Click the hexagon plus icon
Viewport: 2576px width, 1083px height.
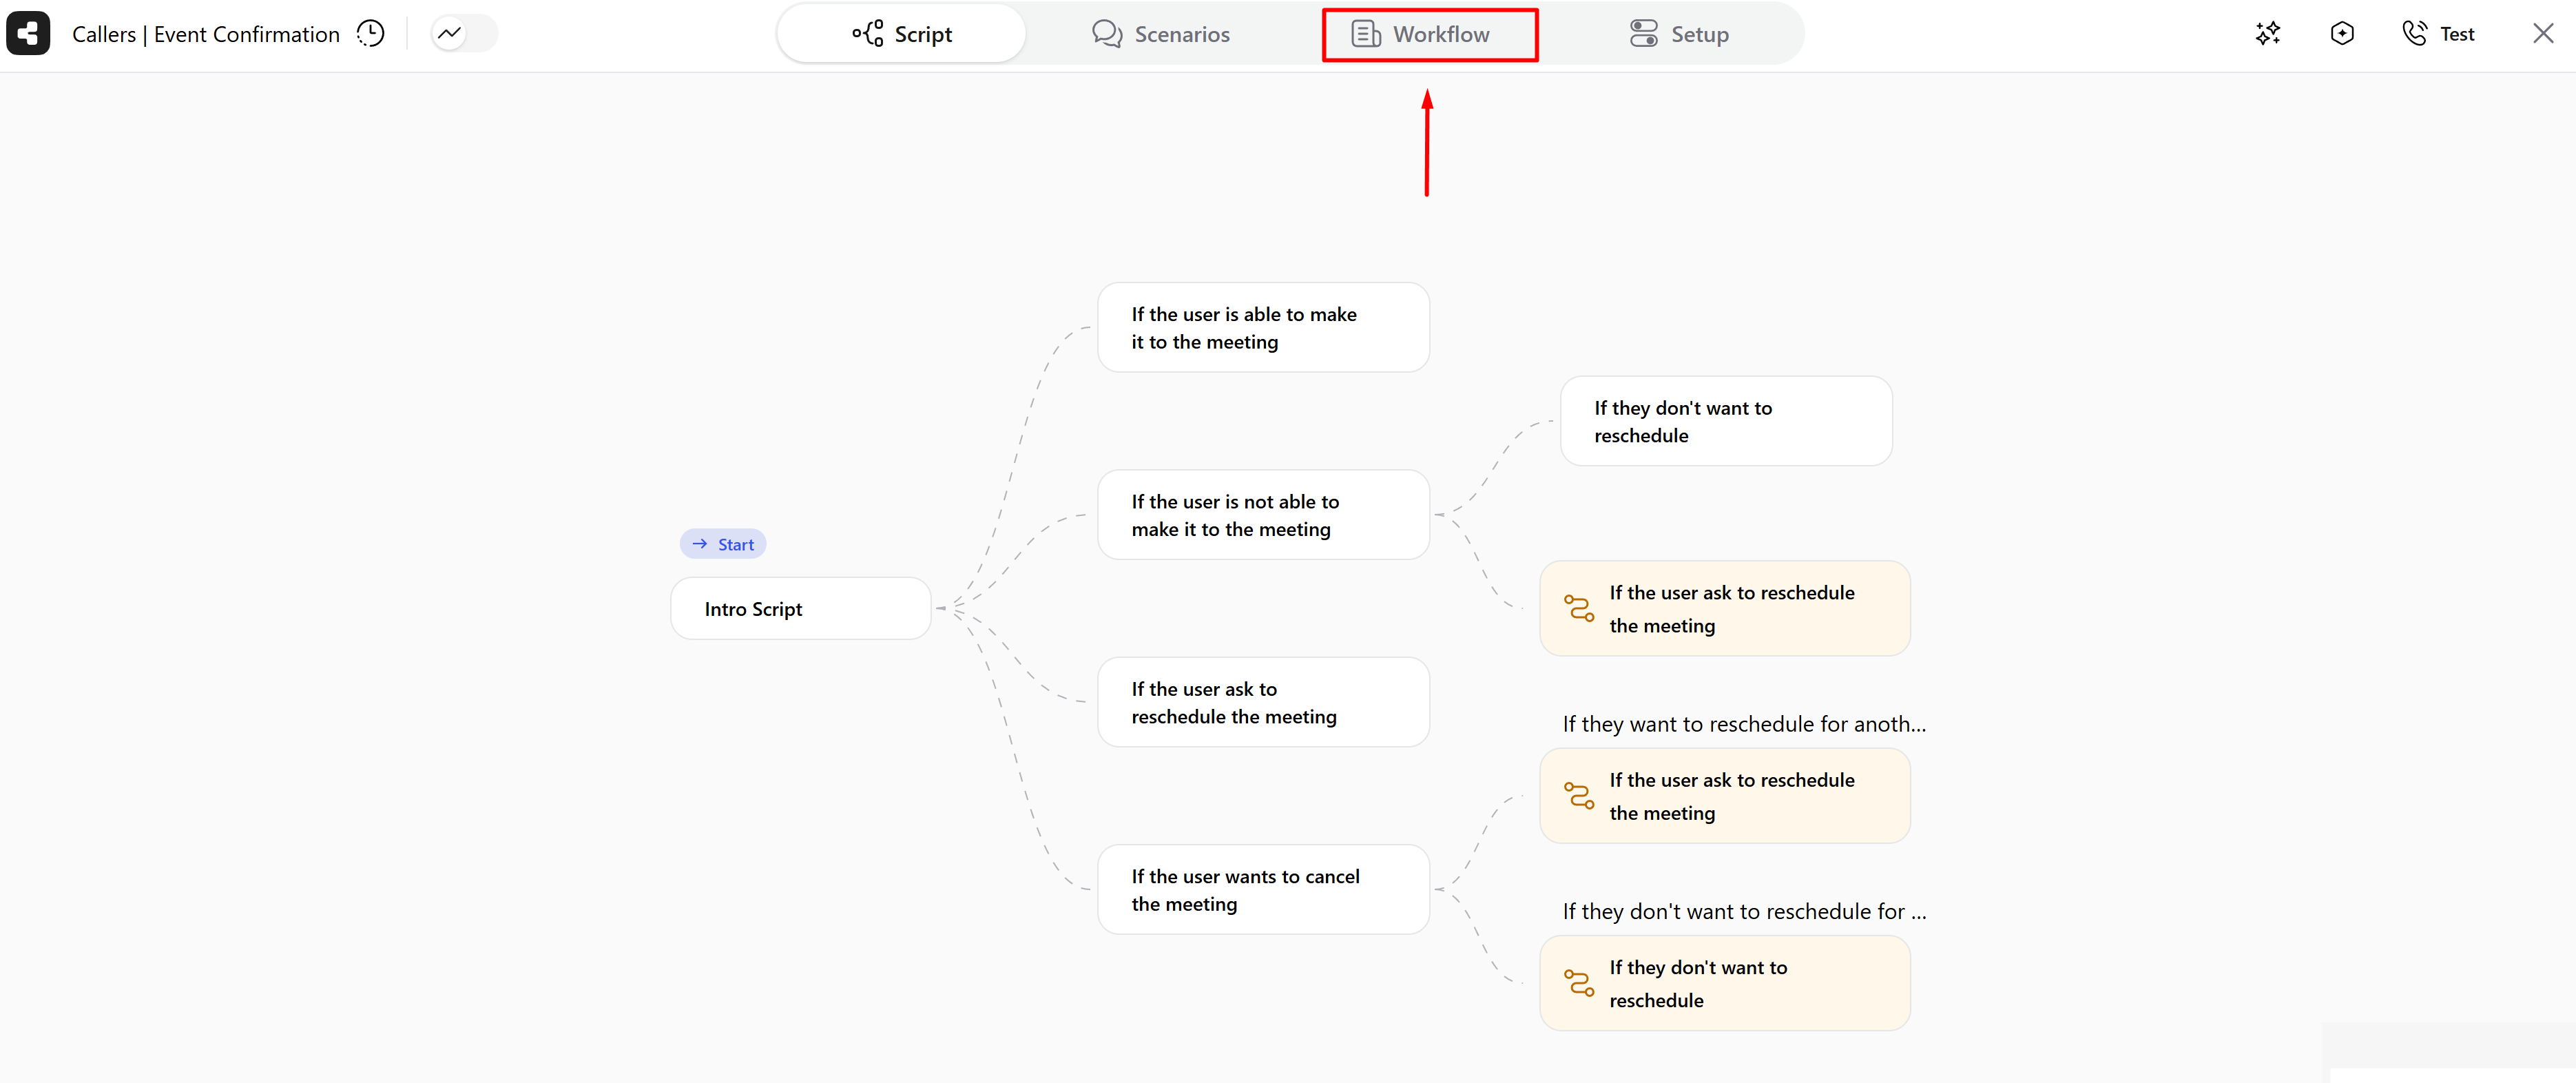[x=2341, y=34]
